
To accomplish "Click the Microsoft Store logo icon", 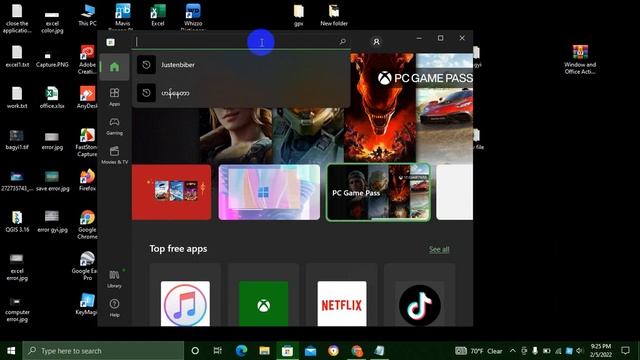I will point(110,42).
